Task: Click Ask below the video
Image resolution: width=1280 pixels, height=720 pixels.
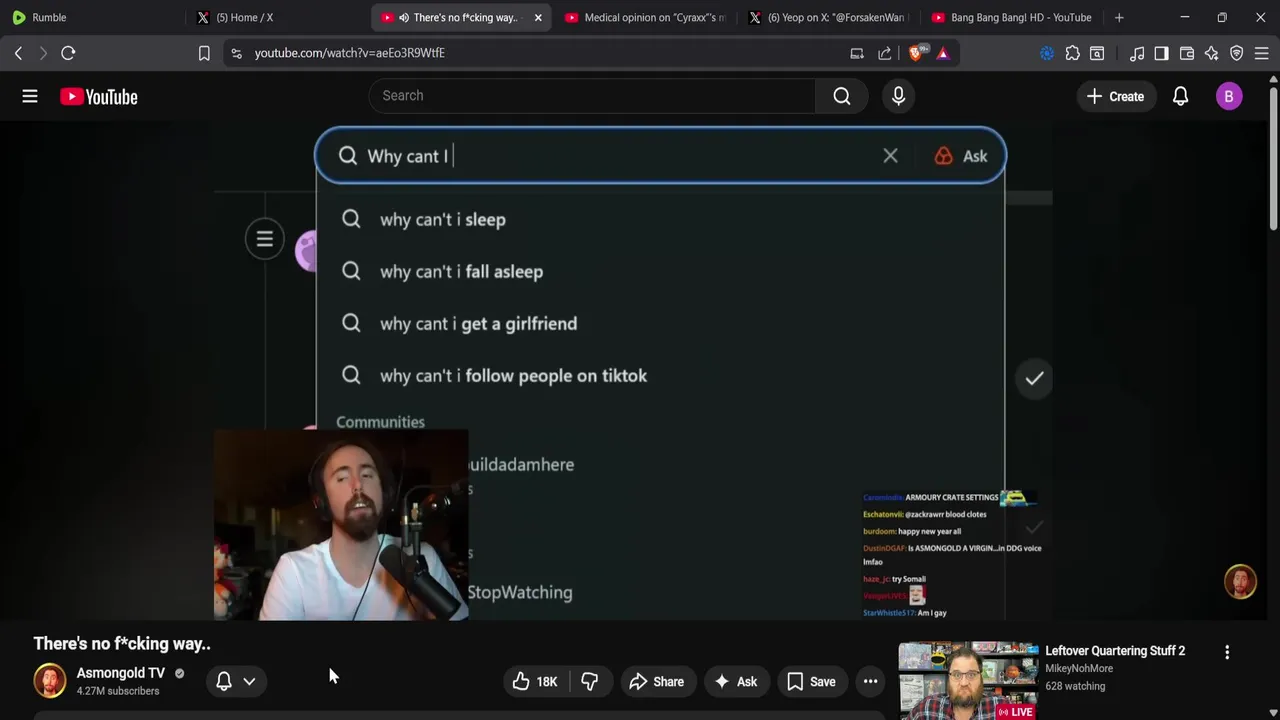Action: [x=735, y=681]
